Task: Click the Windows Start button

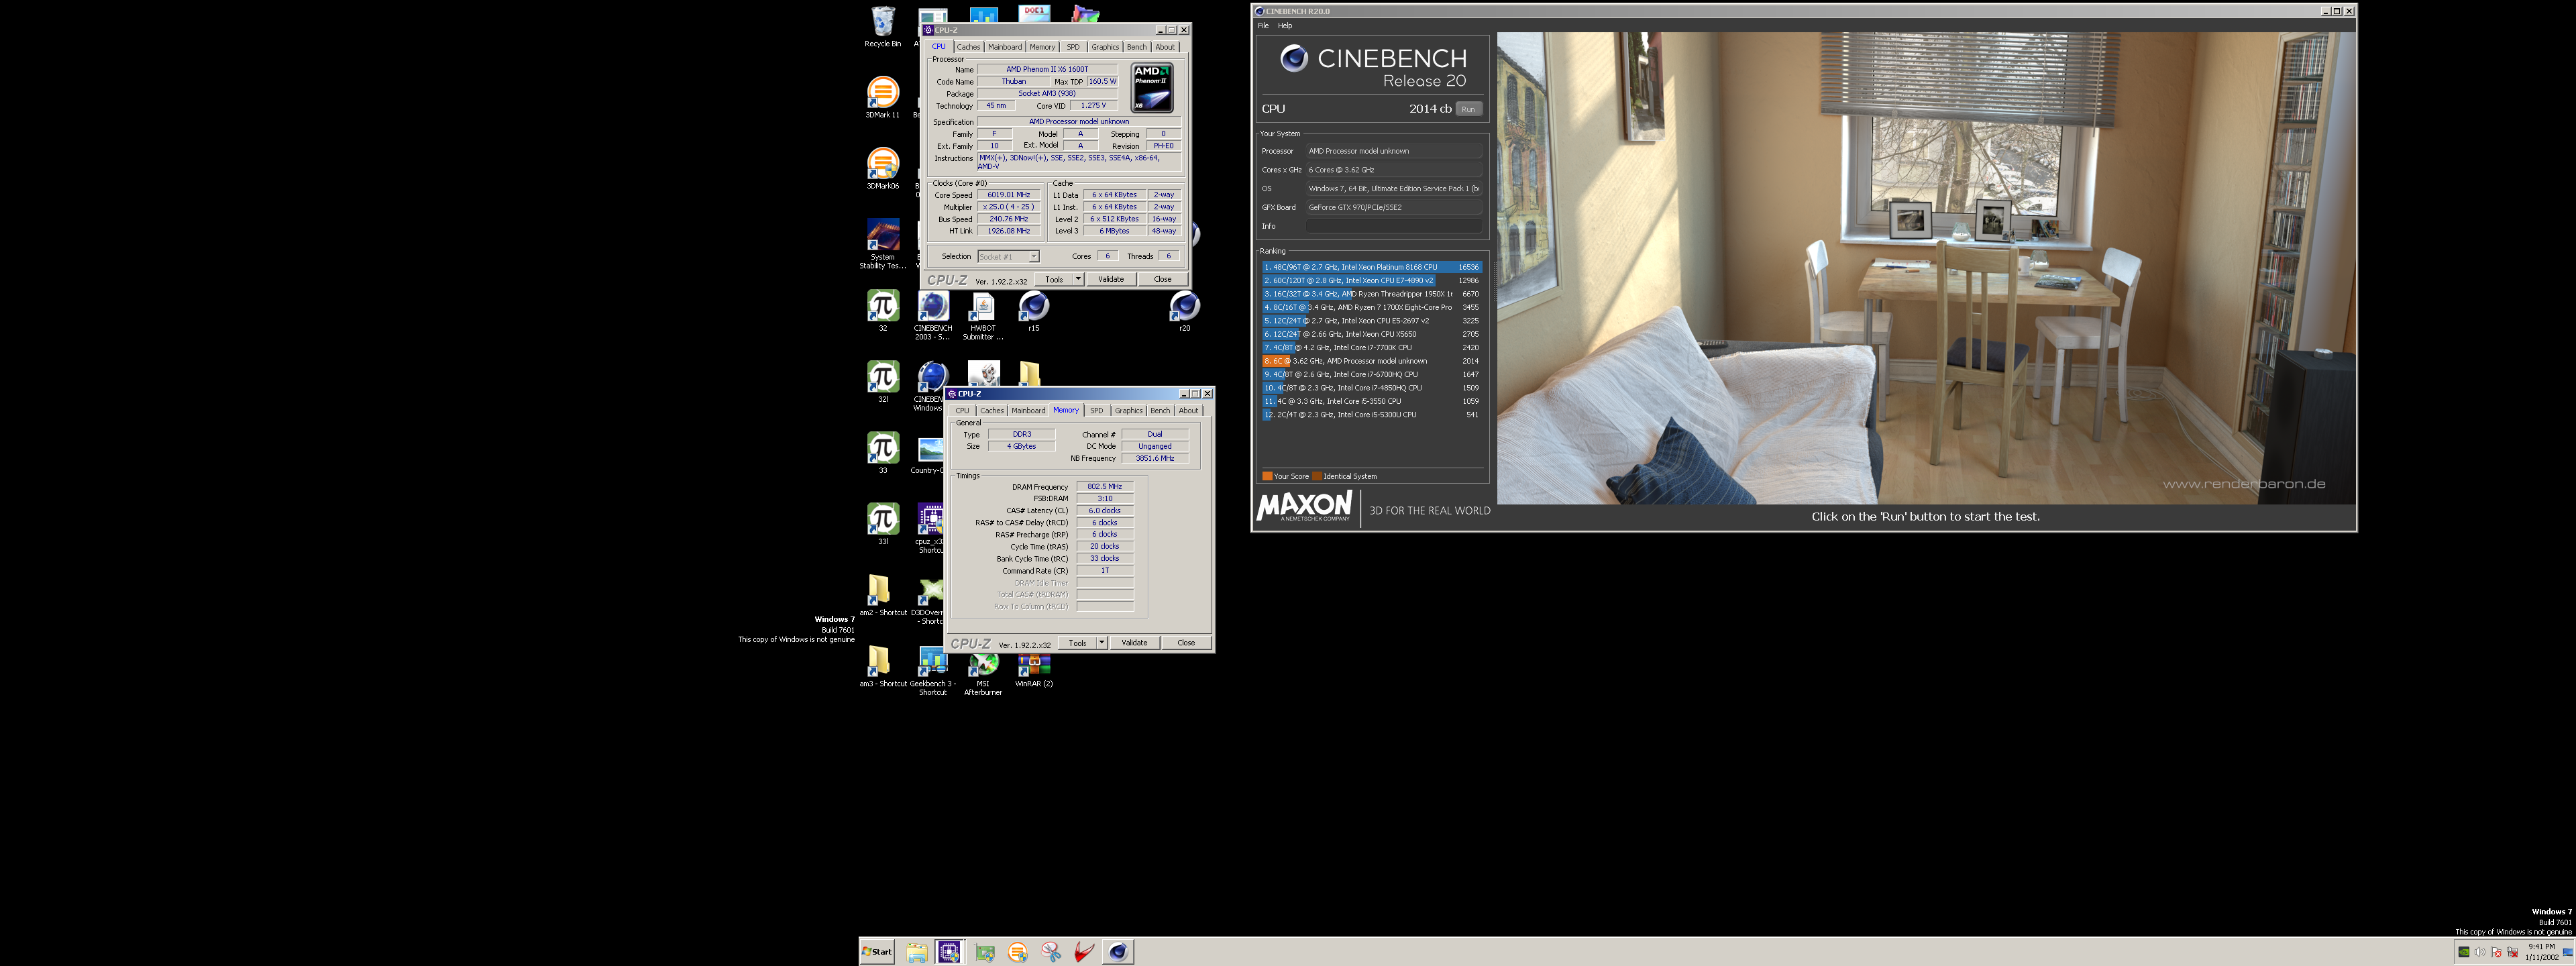Action: [877, 951]
